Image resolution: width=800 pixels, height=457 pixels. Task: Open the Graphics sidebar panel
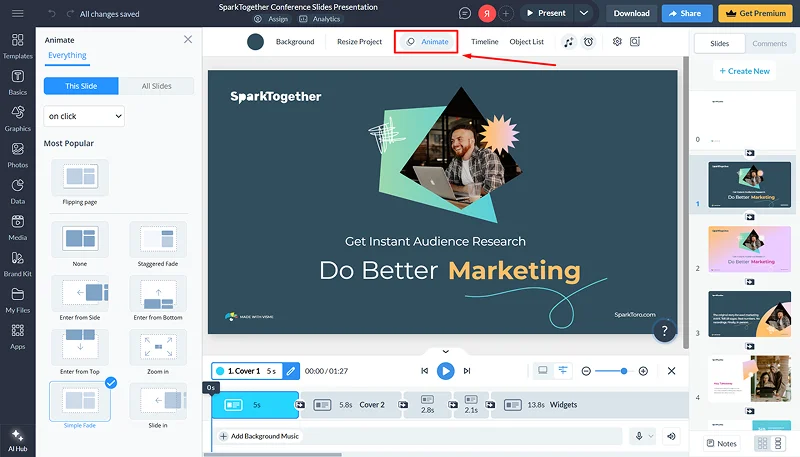pos(17,119)
